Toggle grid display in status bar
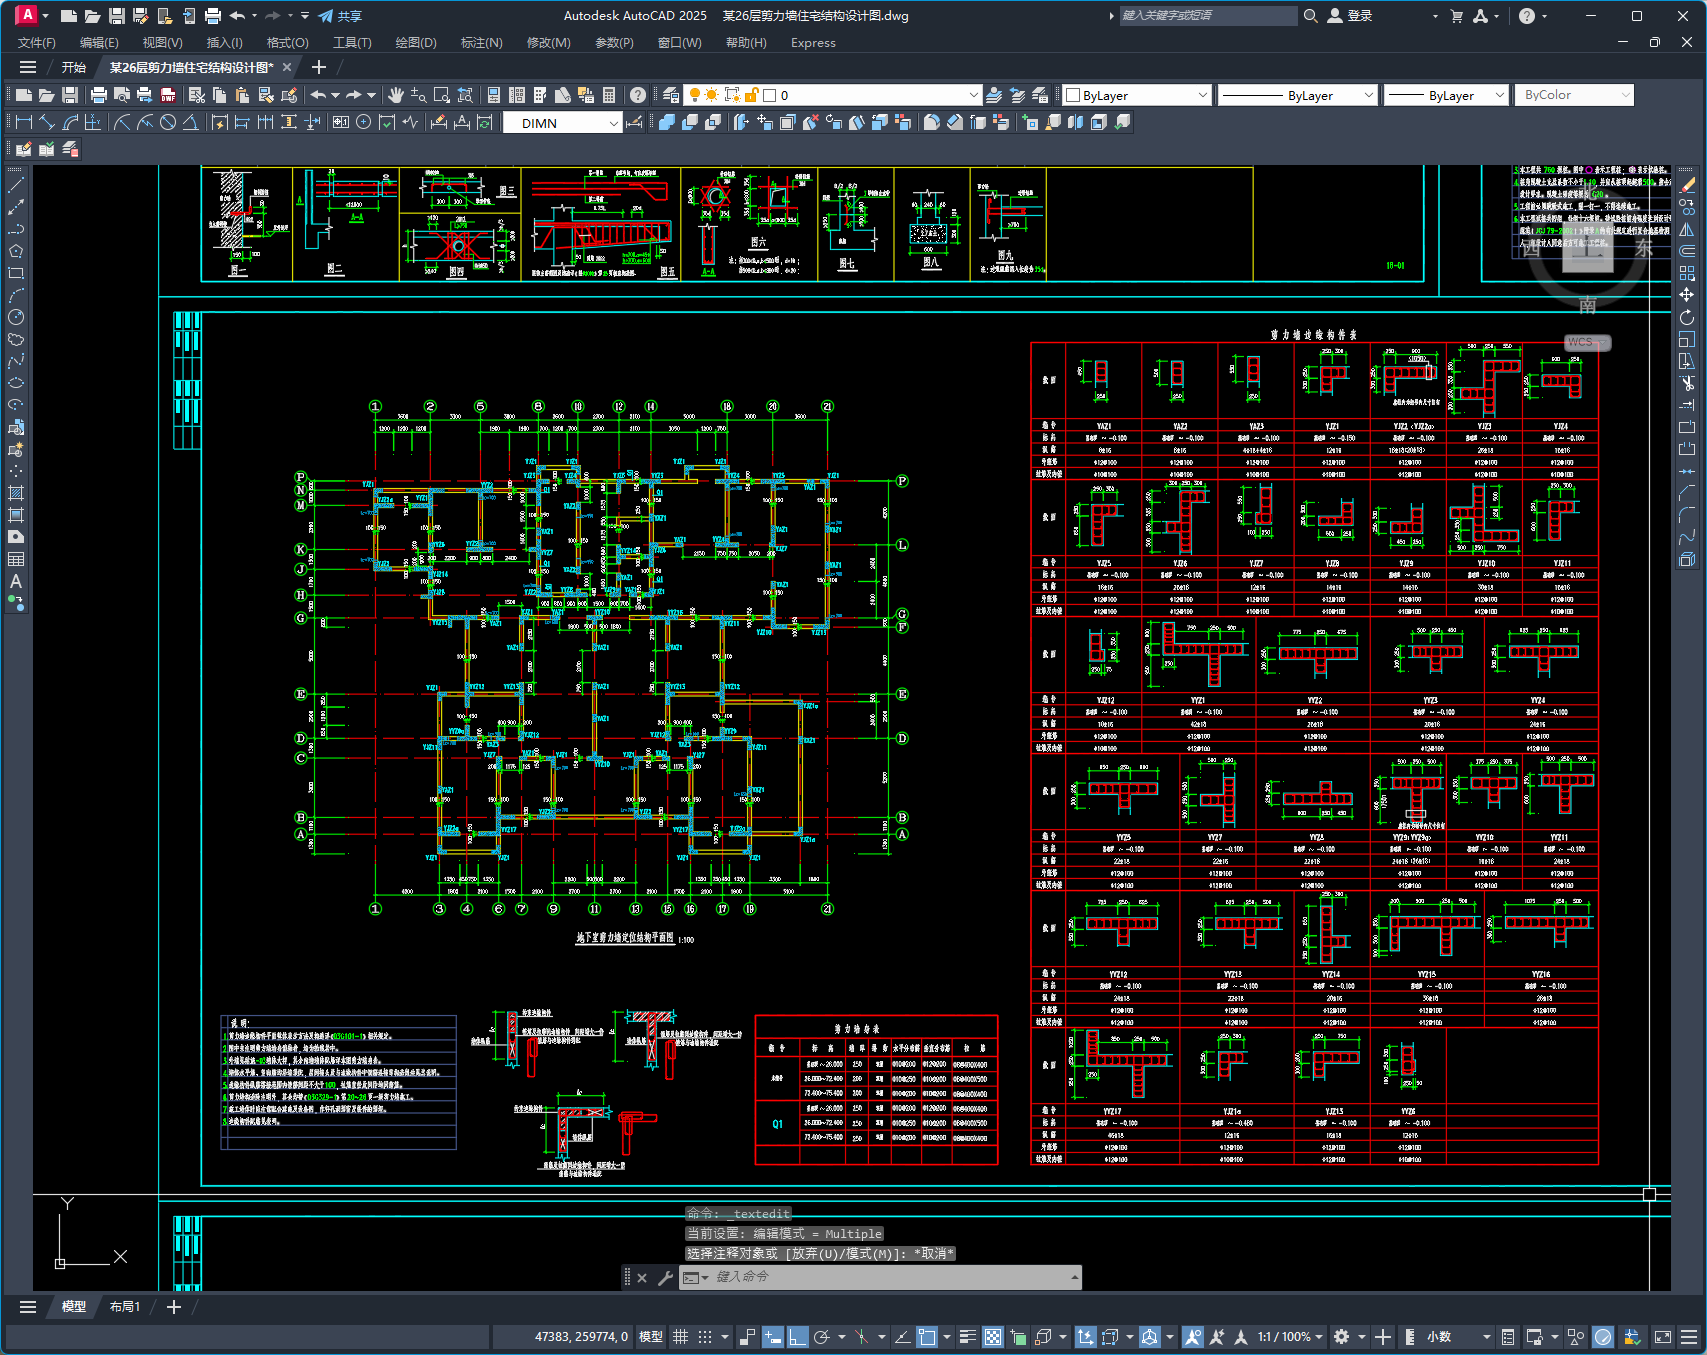Viewport: 1707px width, 1355px height. [681, 1336]
